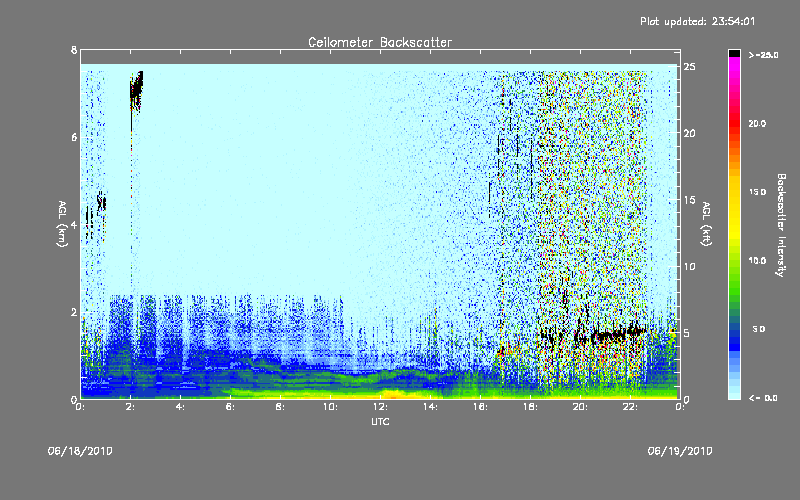This screenshot has height=500, width=800.
Task: Click the 6 km tick label on left axis
Action: [74, 137]
